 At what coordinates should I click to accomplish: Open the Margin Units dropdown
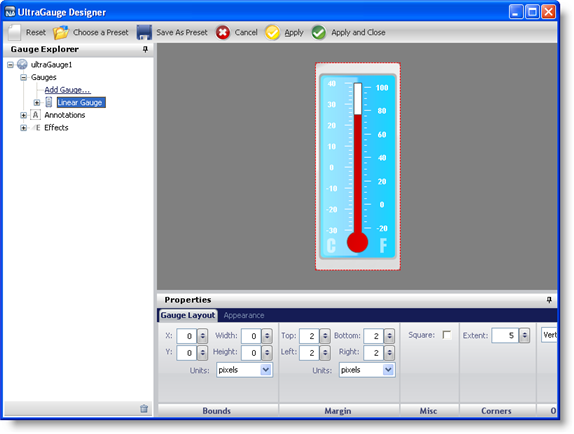click(388, 370)
